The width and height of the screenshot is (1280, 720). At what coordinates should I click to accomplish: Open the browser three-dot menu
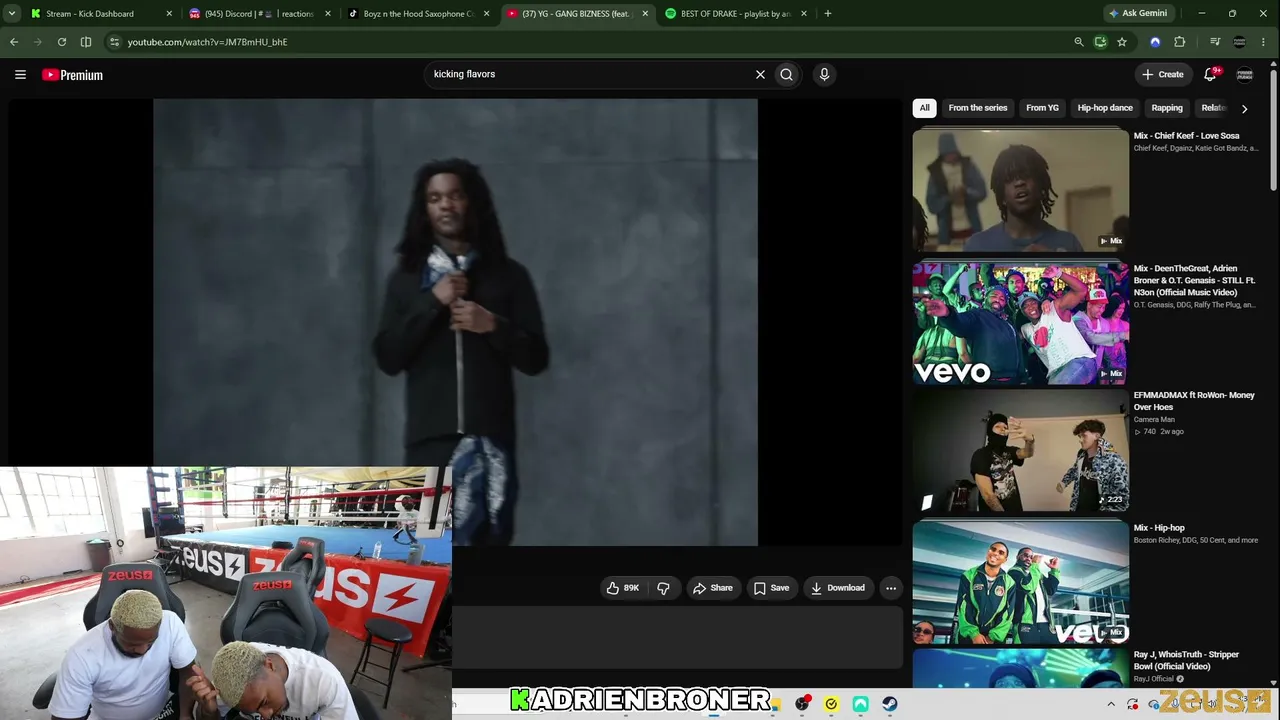pos(1265,42)
